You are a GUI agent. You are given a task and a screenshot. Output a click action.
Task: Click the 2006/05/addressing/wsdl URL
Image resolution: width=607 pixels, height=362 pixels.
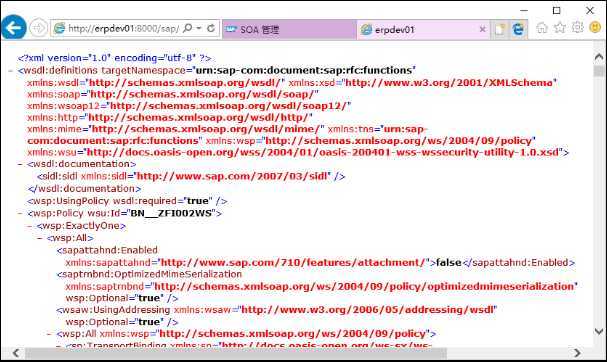[x=367, y=310]
